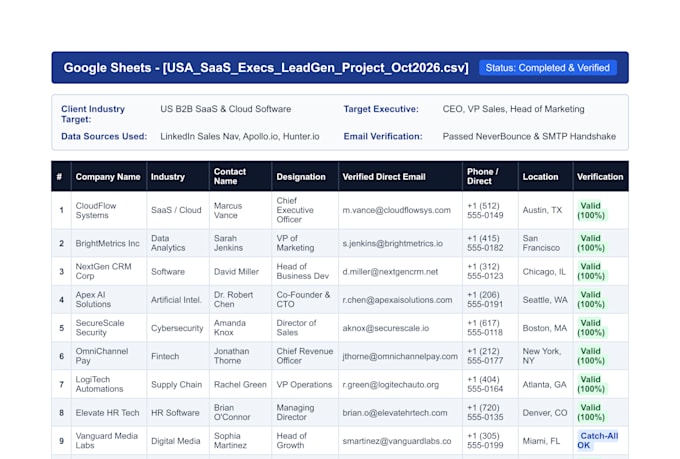Click the NextGen CRM Corp company cell

(x=109, y=272)
